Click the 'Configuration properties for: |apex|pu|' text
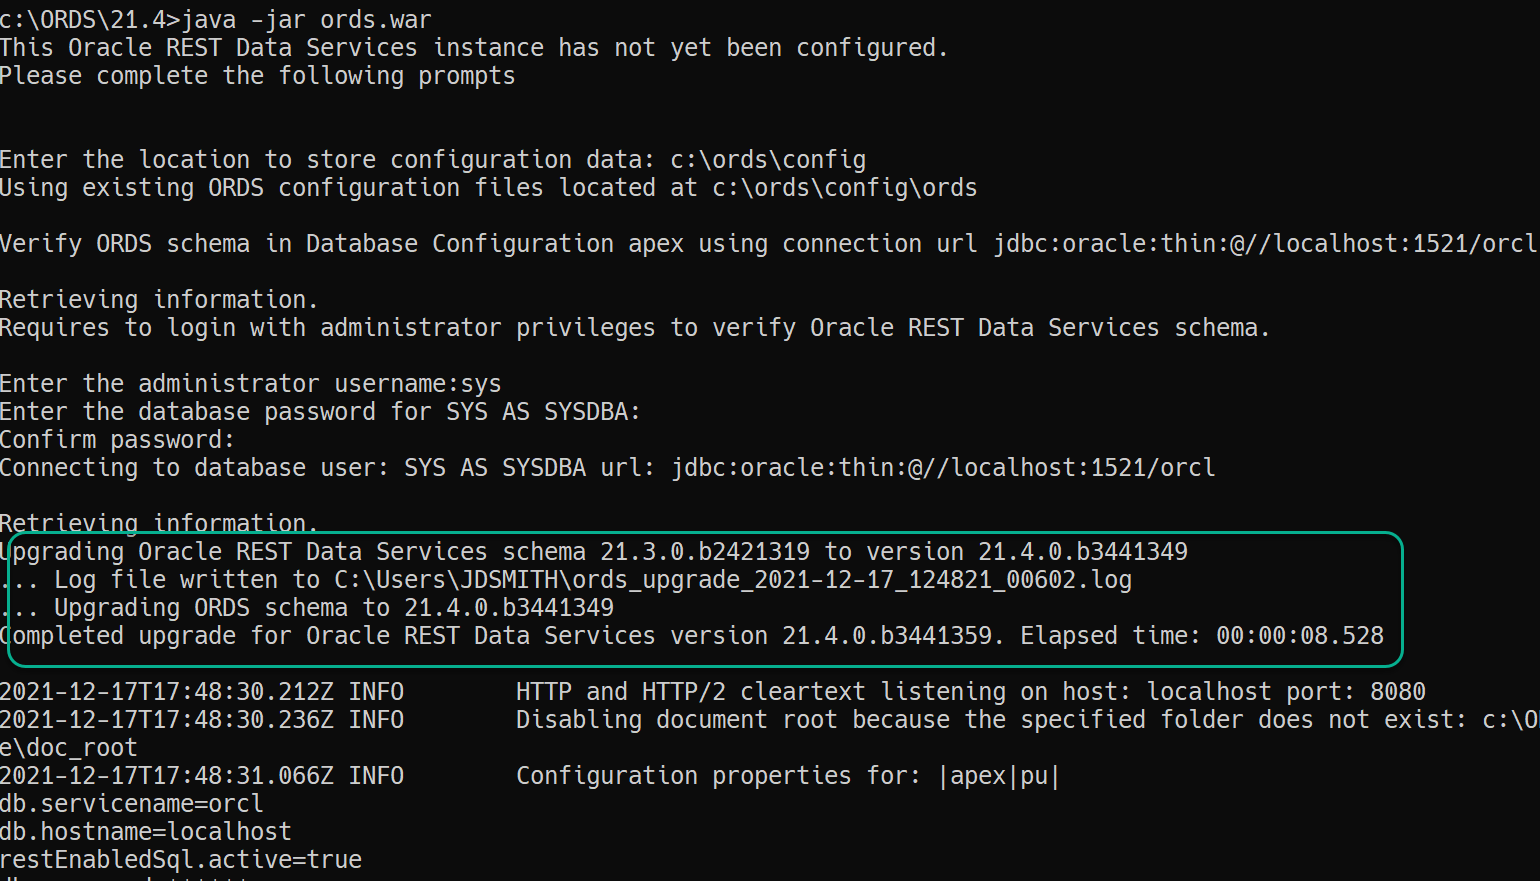Image resolution: width=1540 pixels, height=881 pixels. [787, 776]
